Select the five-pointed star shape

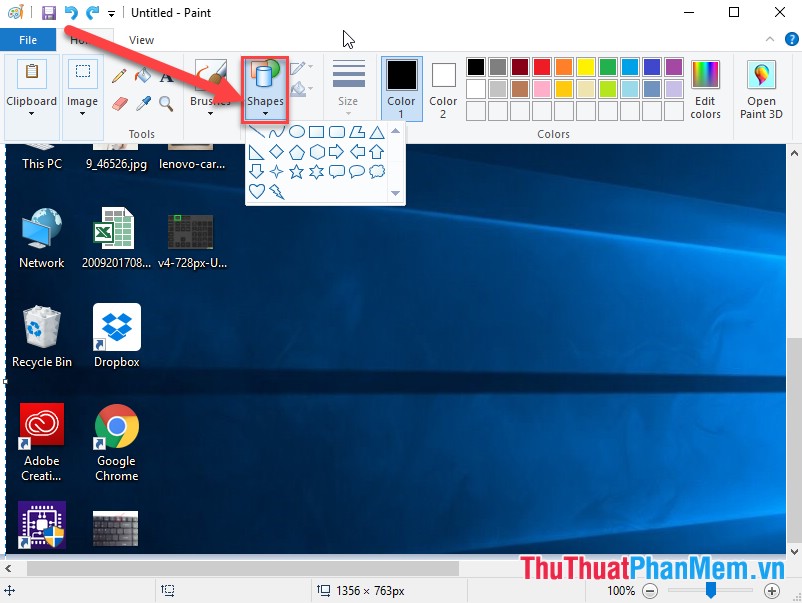[296, 171]
